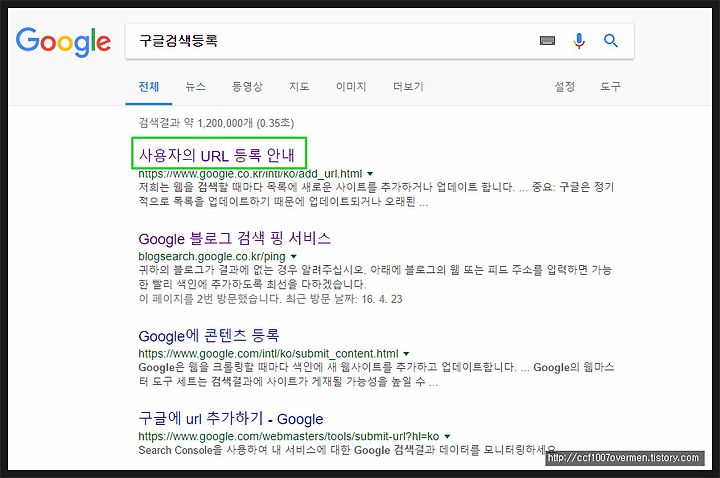Expand dropdown arrow beside add_url.html URL
This screenshot has height=478, width=720.
click(x=370, y=174)
